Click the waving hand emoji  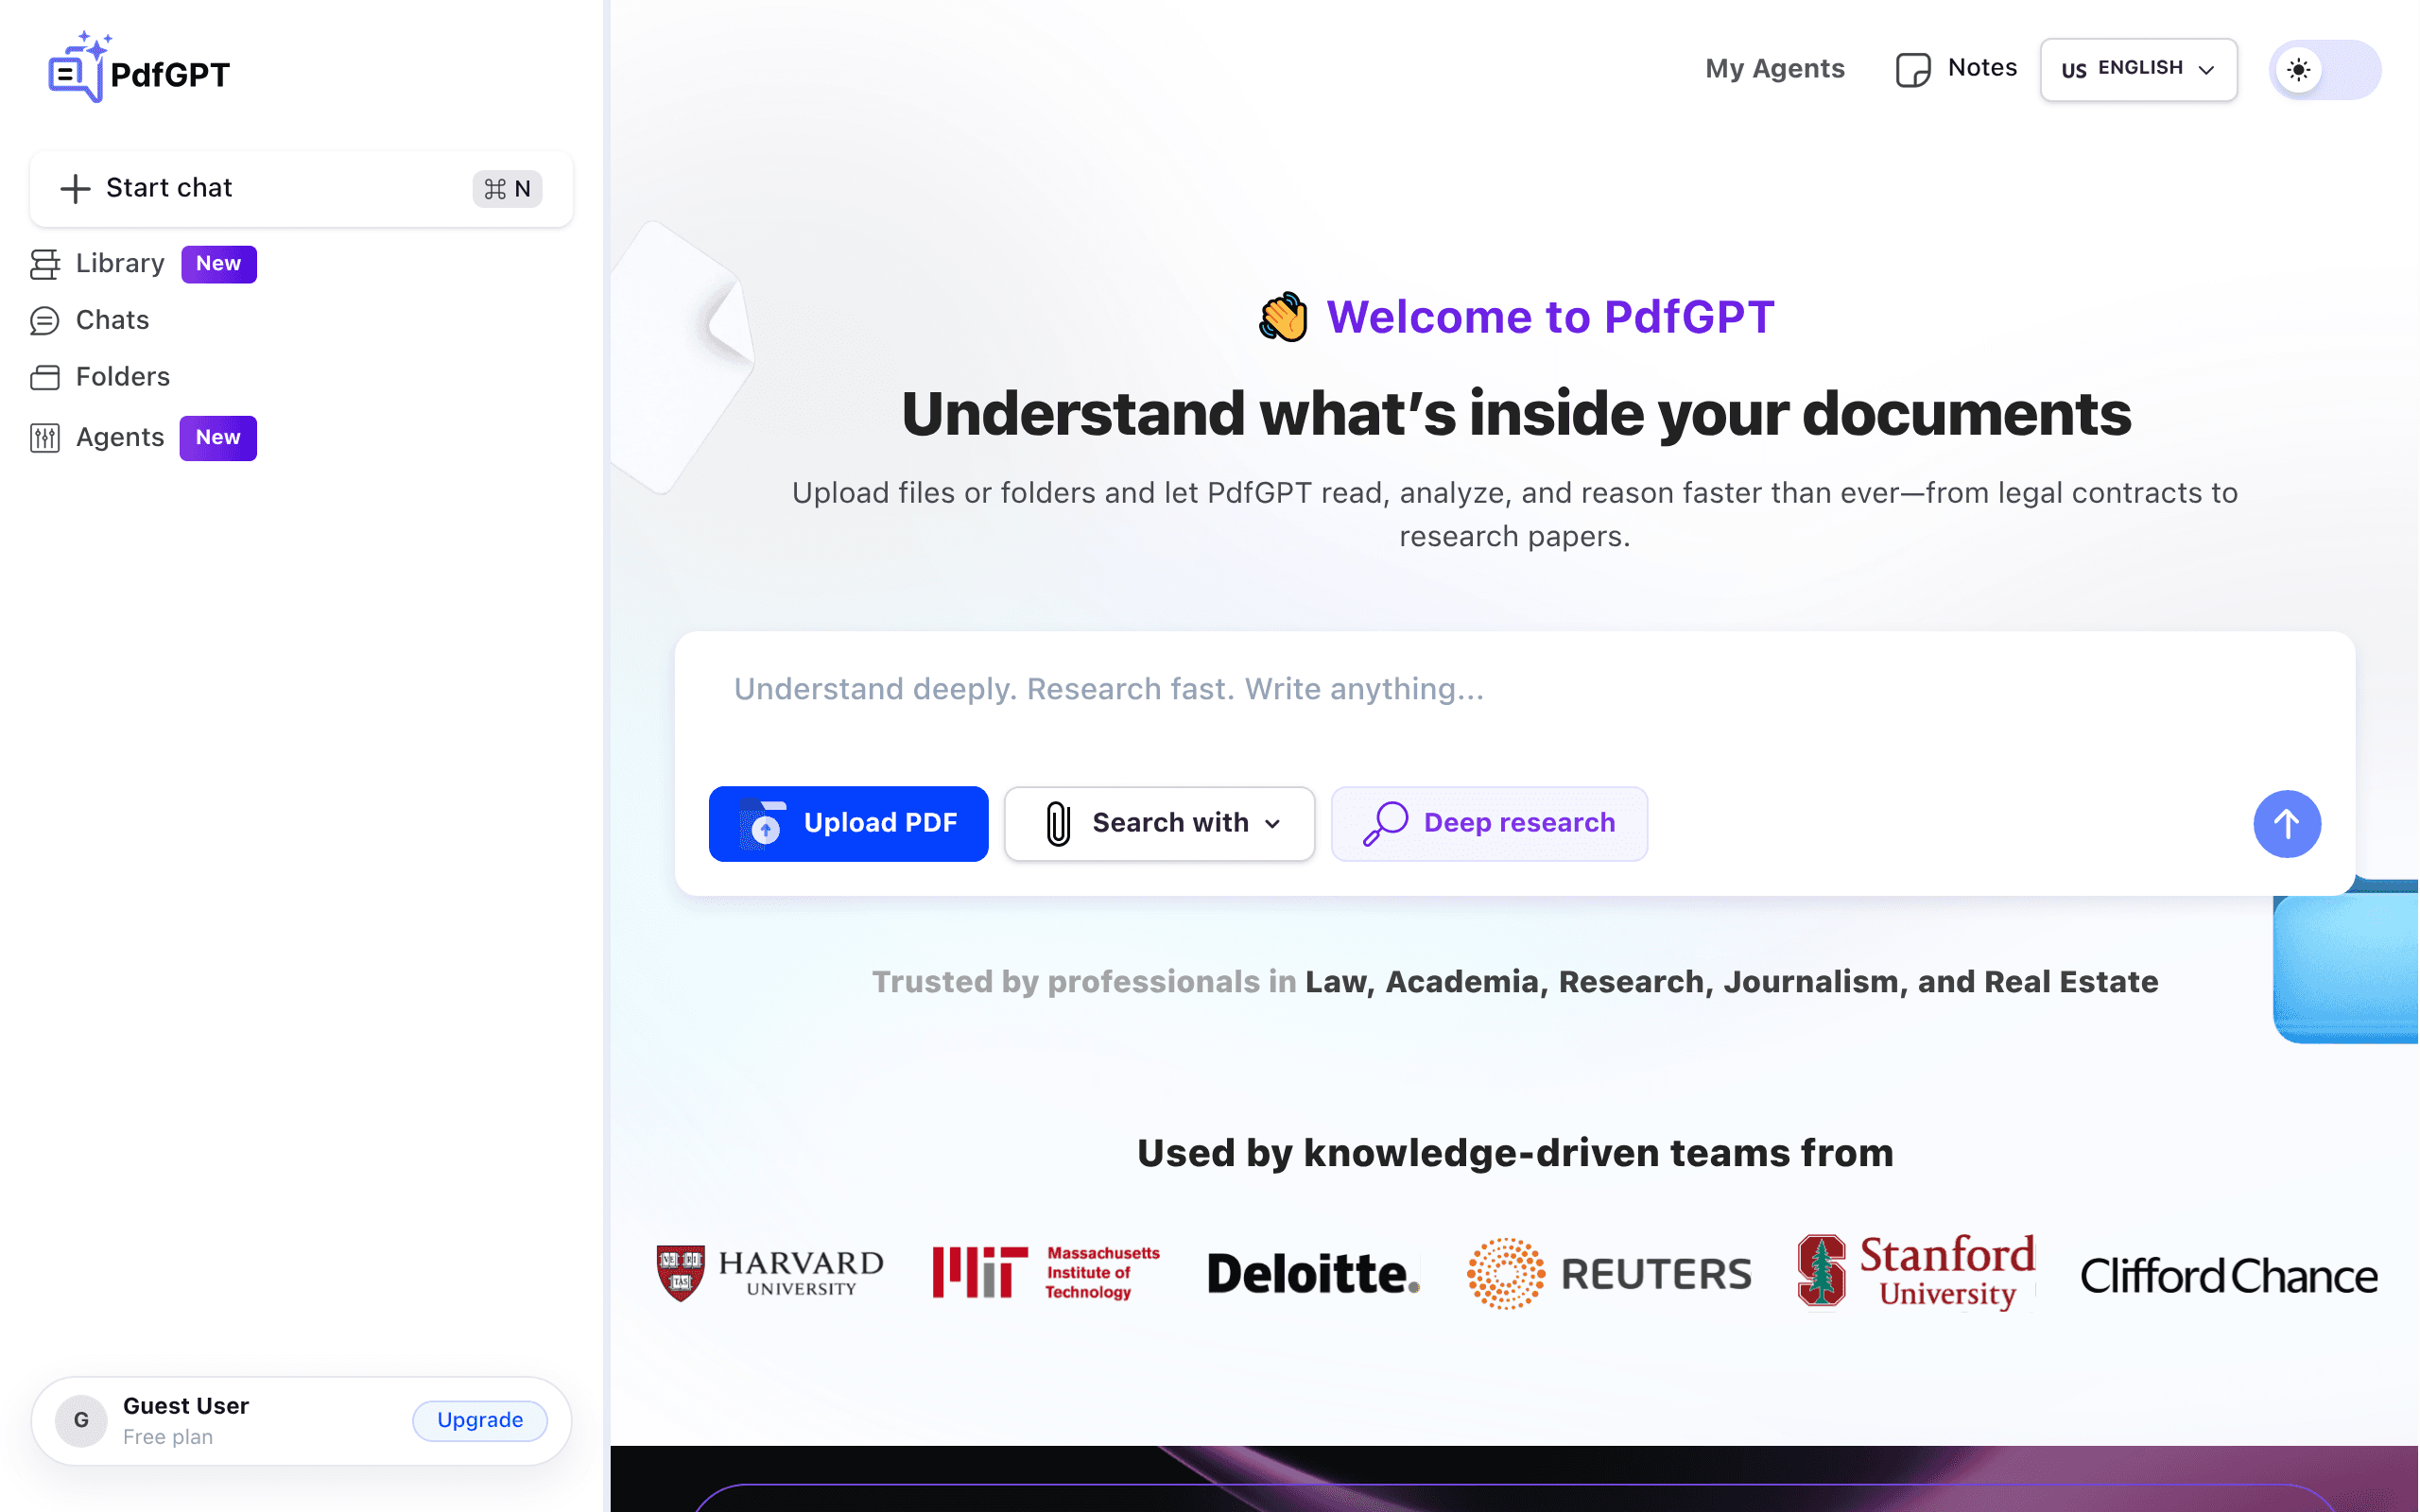pyautogui.click(x=1283, y=317)
